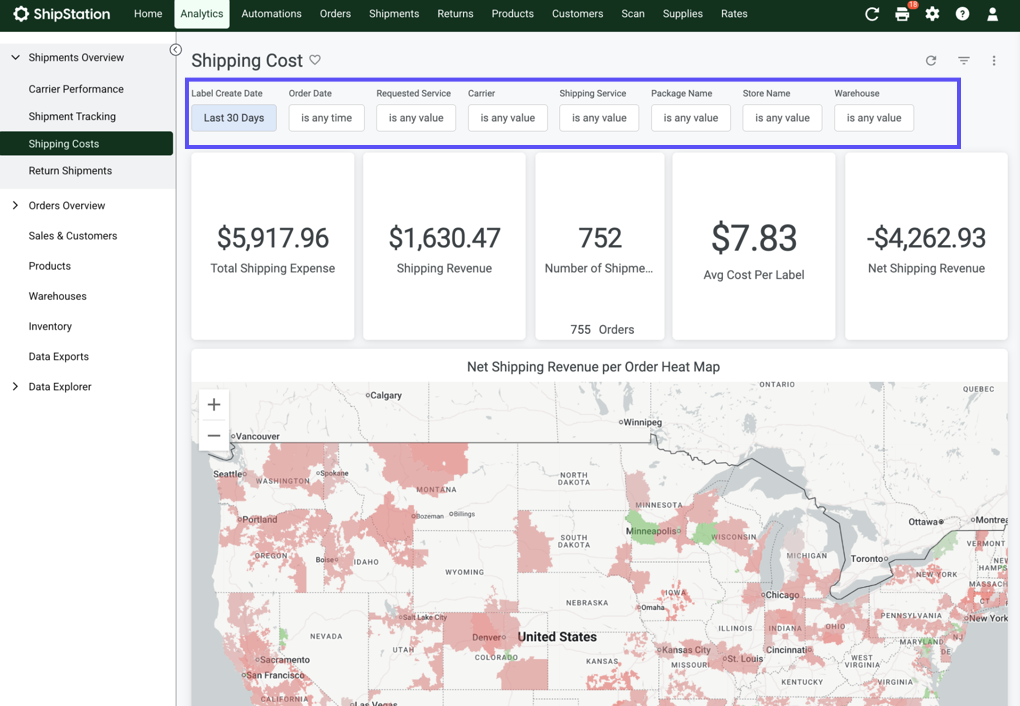Open the Requested Service filter dropdown
Viewport: 1020px width, 706px height.
pyautogui.click(x=416, y=118)
